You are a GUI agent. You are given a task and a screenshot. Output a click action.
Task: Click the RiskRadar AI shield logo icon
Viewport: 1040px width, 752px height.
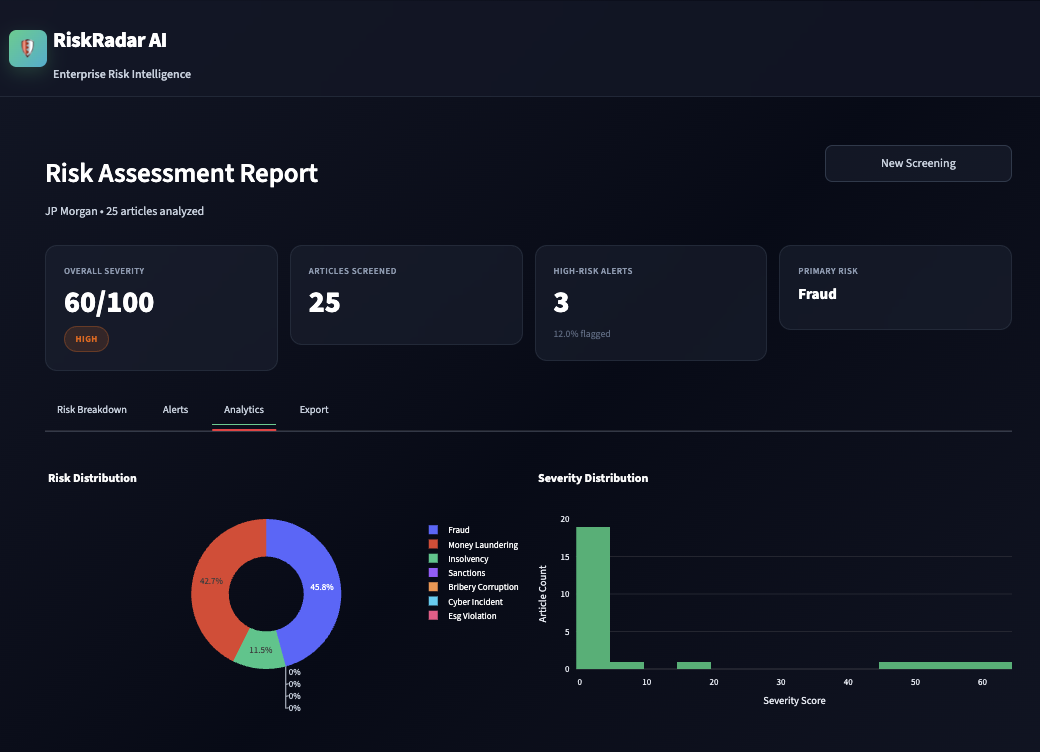pos(28,48)
